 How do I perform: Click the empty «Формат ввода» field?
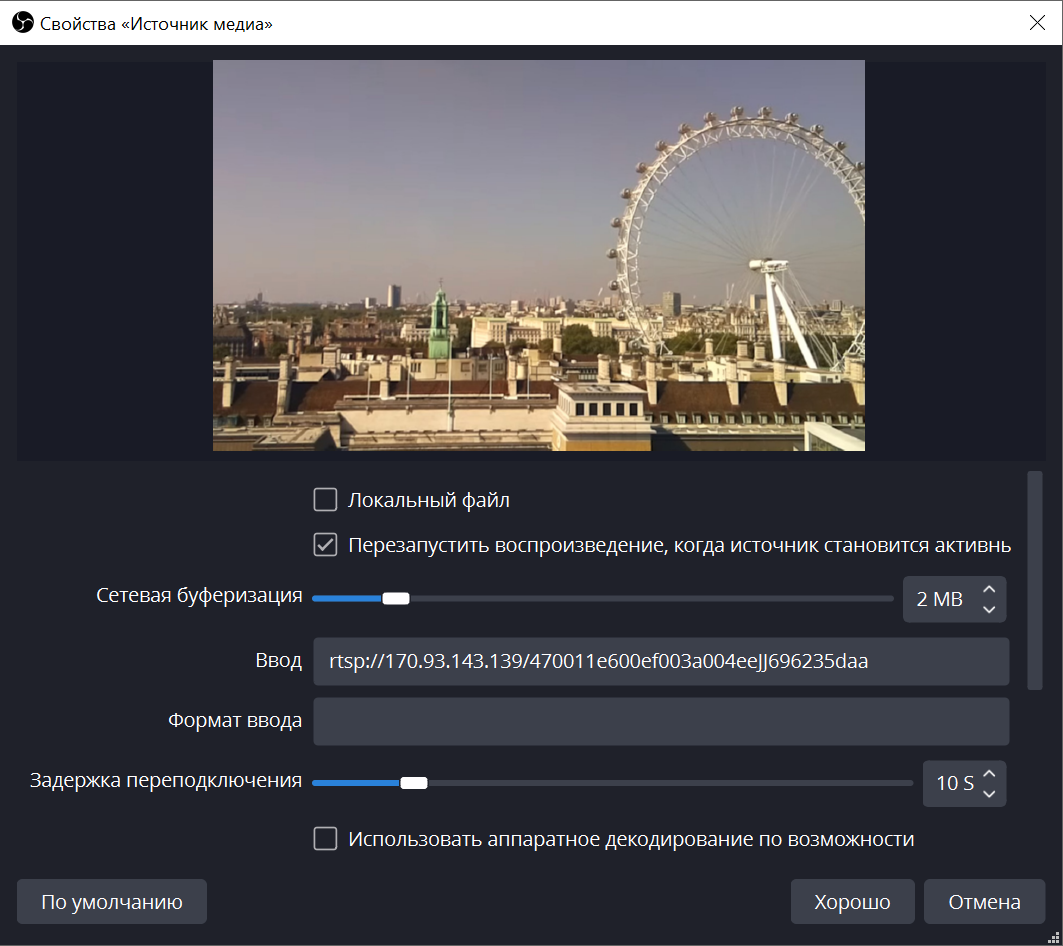point(661,721)
